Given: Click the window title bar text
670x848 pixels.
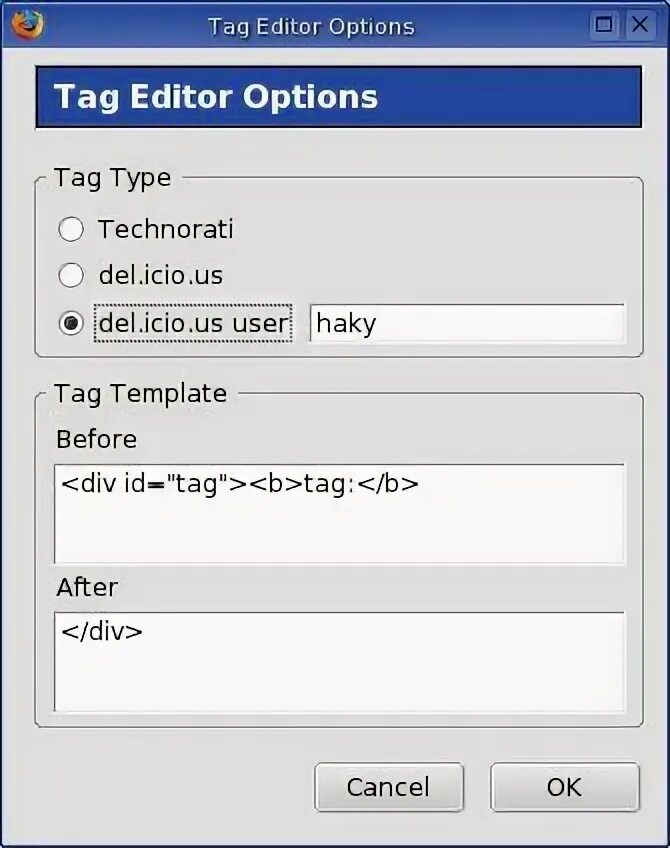Looking at the screenshot, I should (310, 26).
